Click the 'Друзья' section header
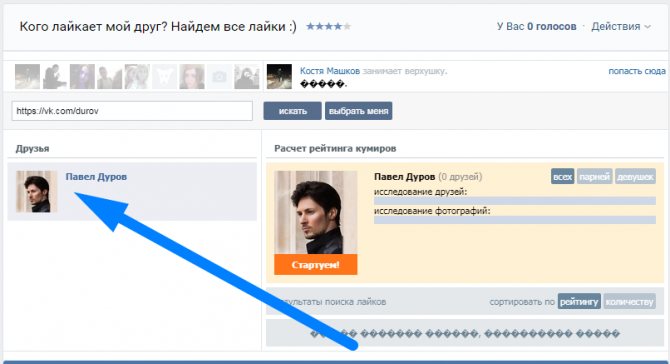The width and height of the screenshot is (670, 364). click(x=32, y=148)
